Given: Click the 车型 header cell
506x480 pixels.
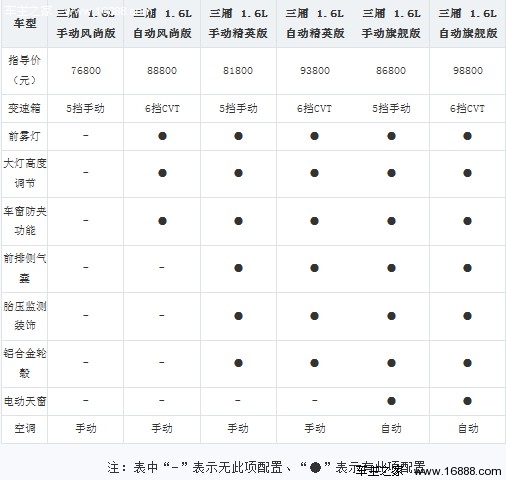Looking at the screenshot, I should [25, 23].
